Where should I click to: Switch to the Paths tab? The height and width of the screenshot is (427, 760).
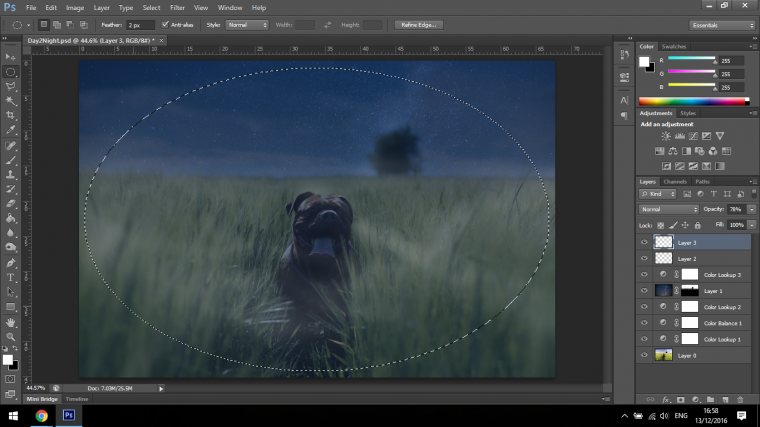(702, 182)
